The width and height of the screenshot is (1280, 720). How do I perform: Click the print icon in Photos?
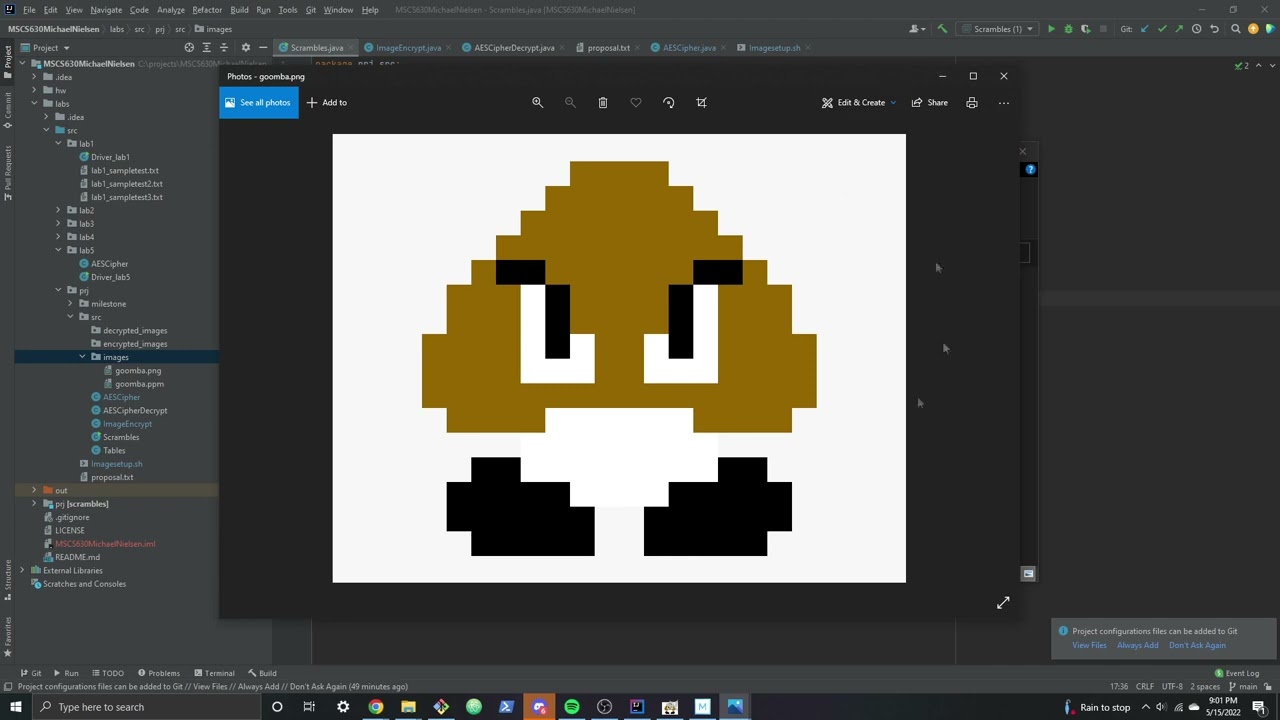pyautogui.click(x=971, y=102)
